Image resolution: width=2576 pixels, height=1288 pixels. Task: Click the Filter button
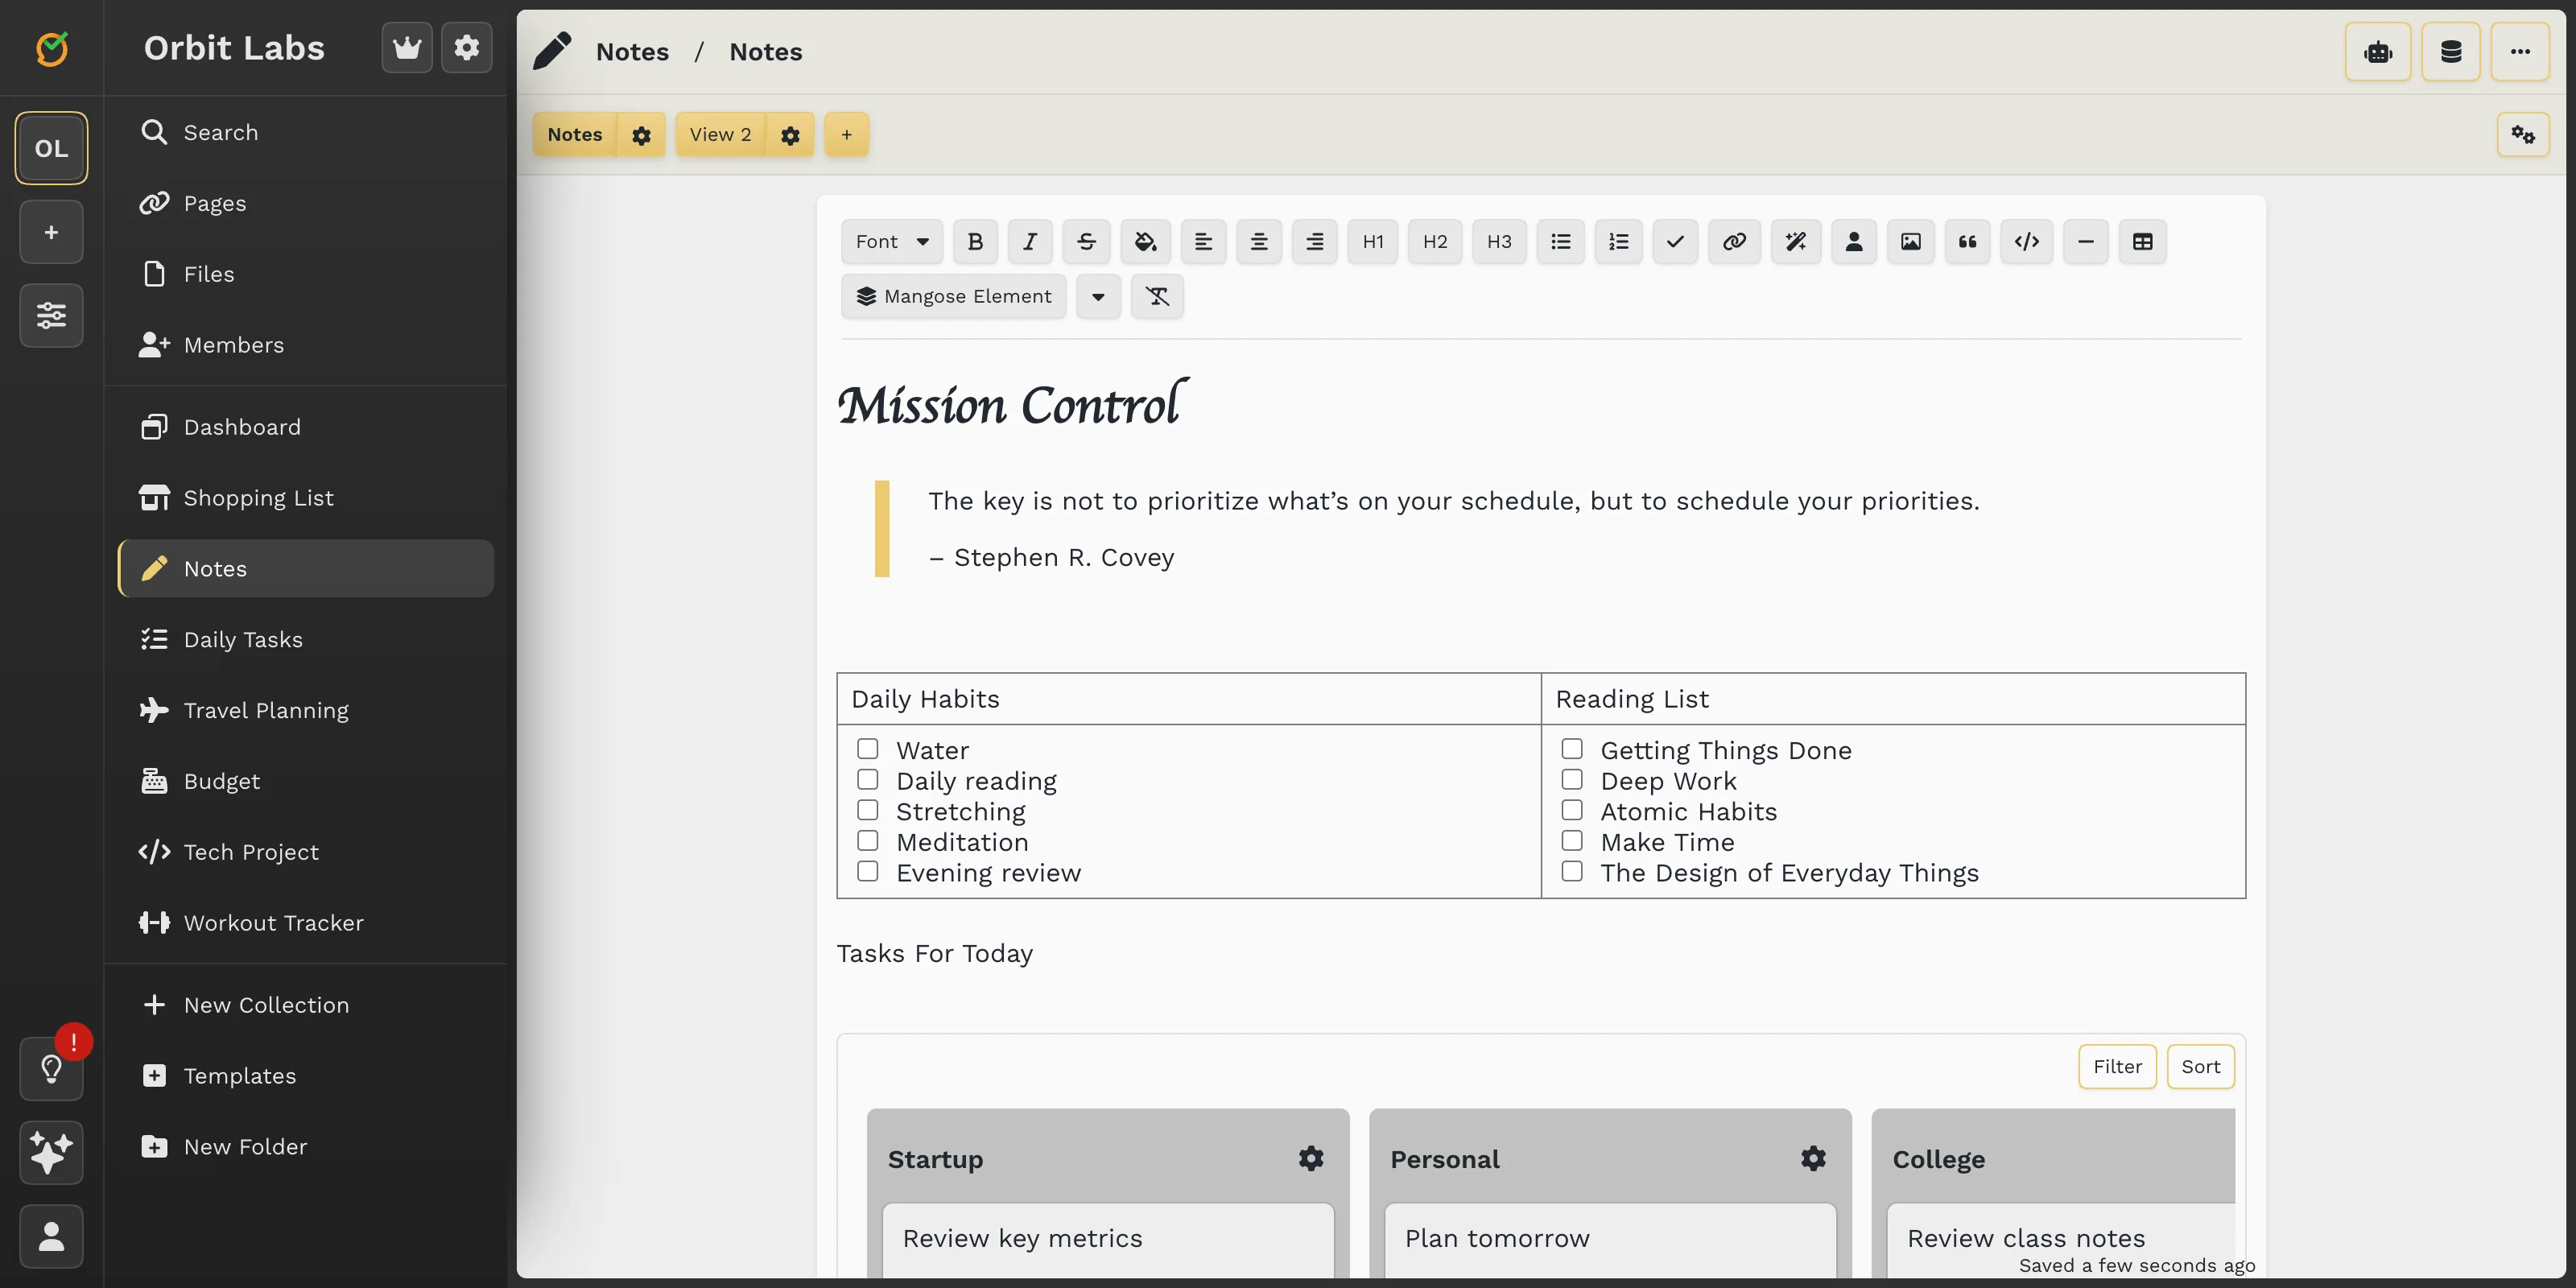pos(2117,1066)
